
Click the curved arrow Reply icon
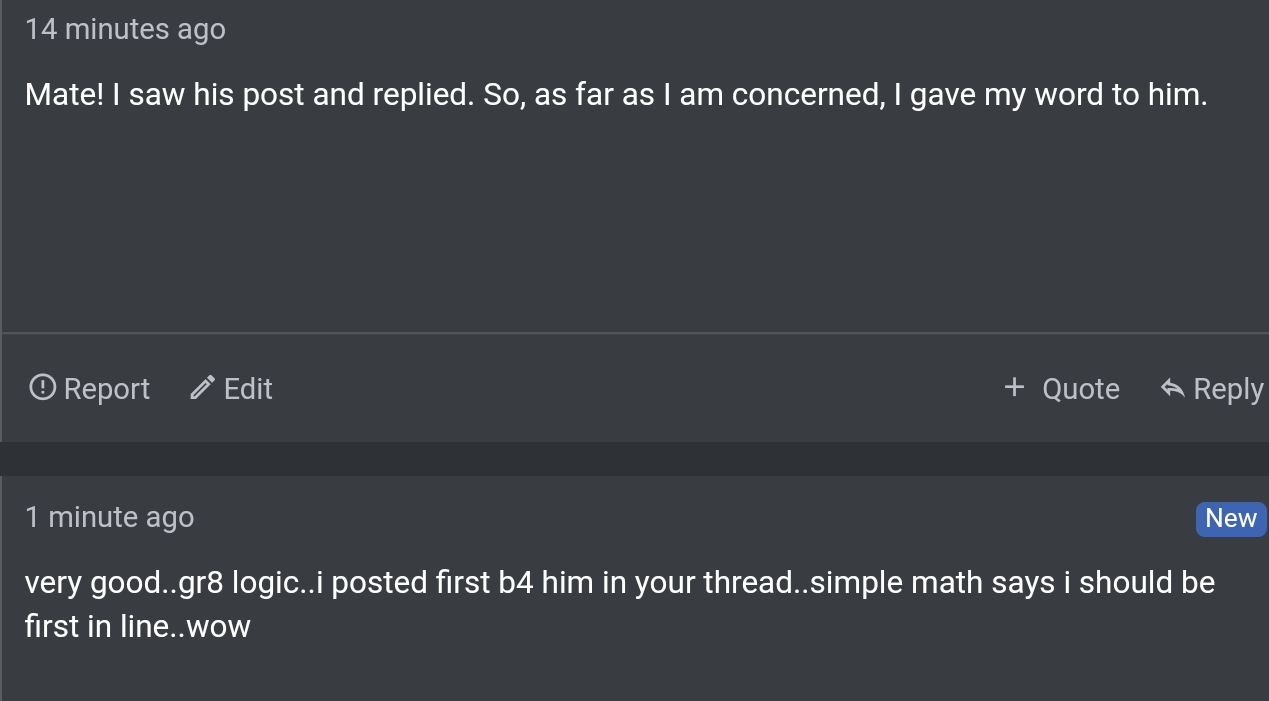click(1173, 387)
